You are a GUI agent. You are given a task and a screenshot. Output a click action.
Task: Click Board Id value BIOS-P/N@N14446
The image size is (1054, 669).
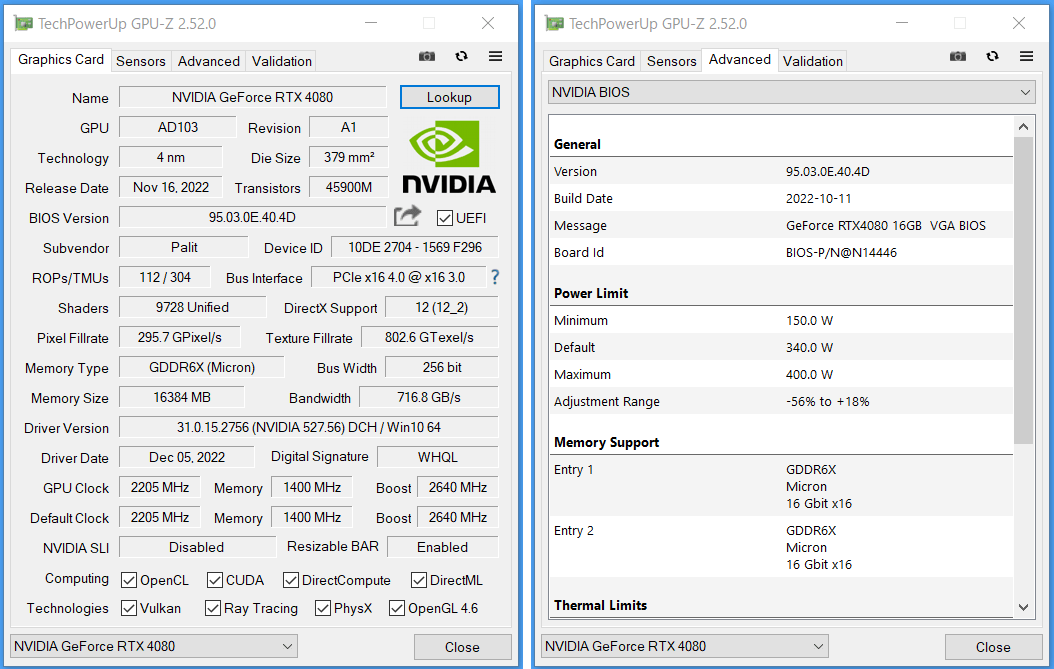coord(842,253)
